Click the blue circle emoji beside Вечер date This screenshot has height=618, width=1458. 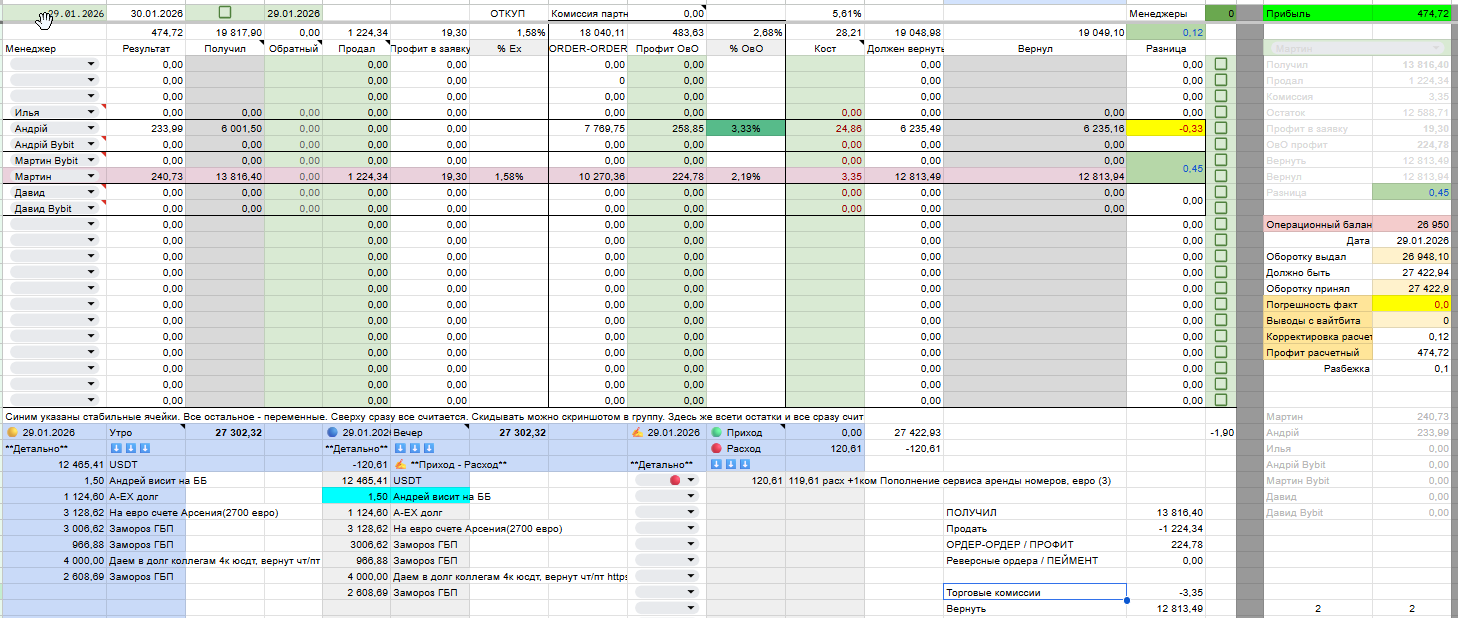click(332, 433)
